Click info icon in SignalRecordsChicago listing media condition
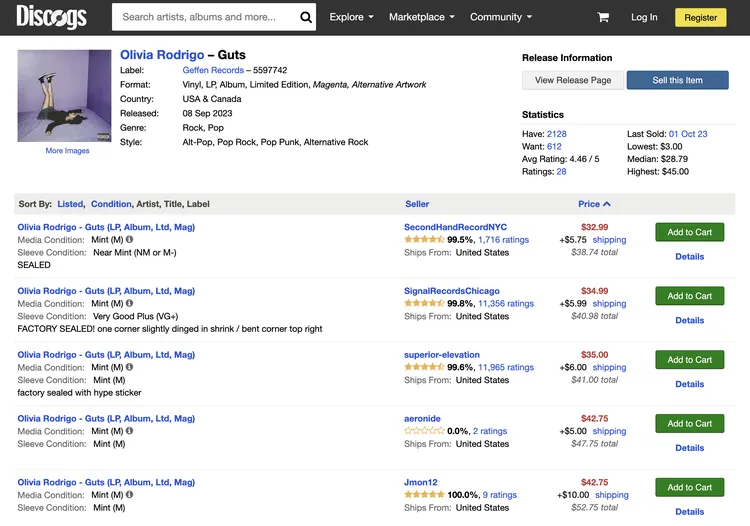 tap(129, 303)
